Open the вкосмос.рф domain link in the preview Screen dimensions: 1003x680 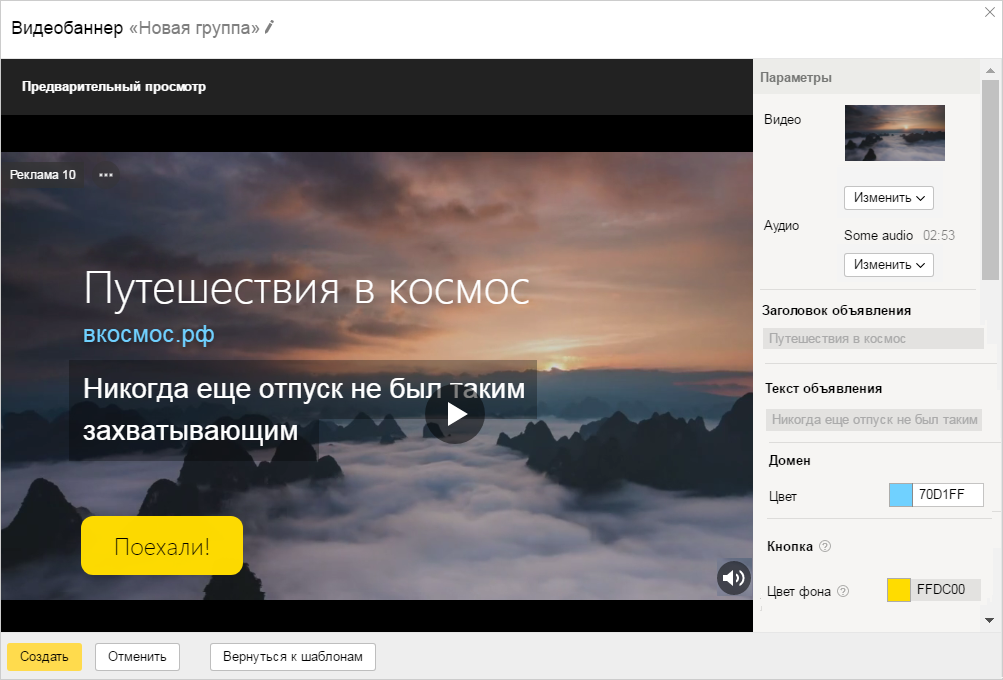149,334
